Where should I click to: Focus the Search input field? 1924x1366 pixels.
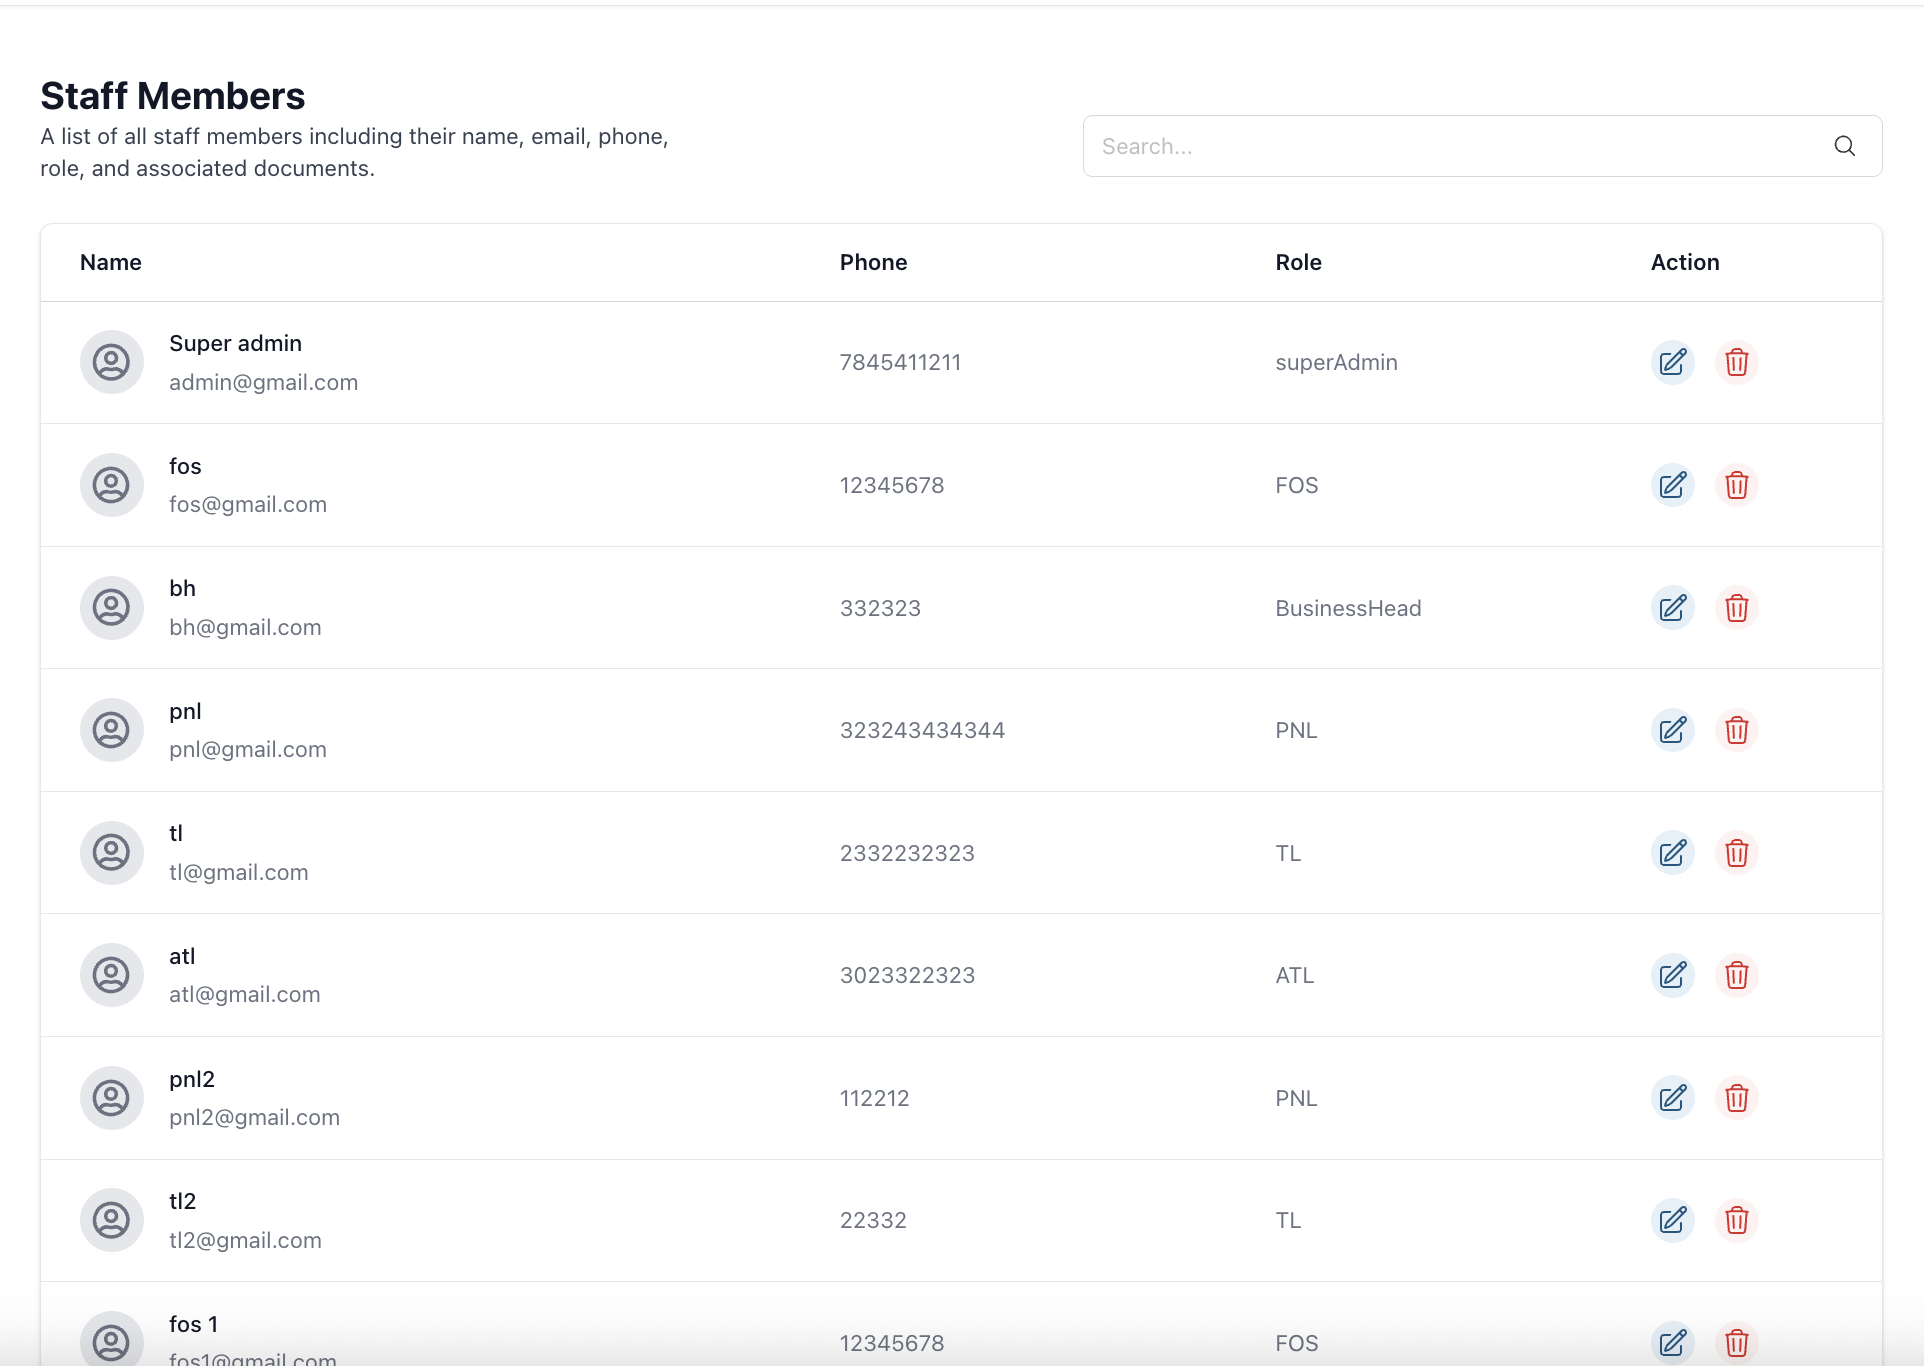tap(1450, 146)
